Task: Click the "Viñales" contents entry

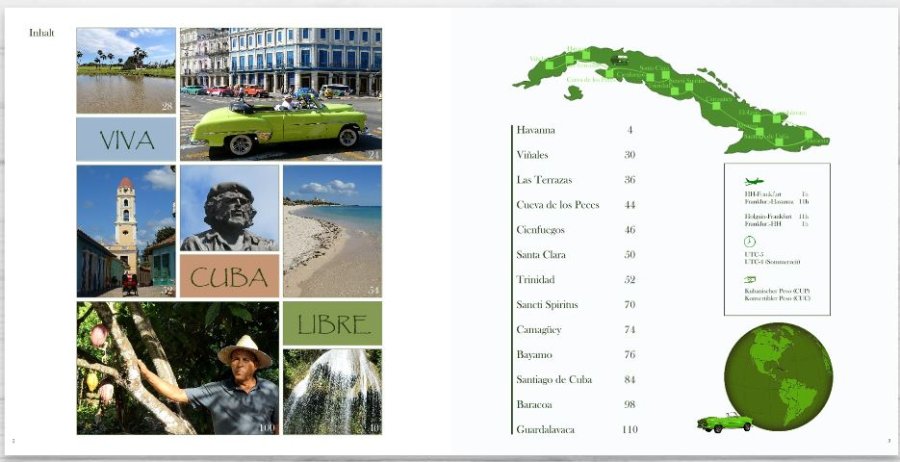Action: click(x=532, y=155)
